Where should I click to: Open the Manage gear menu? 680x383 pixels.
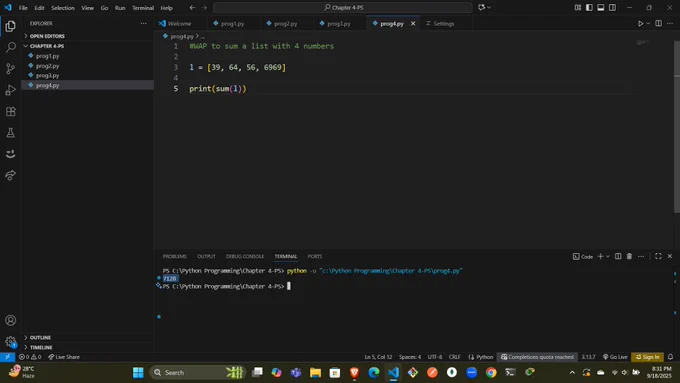click(x=10, y=342)
